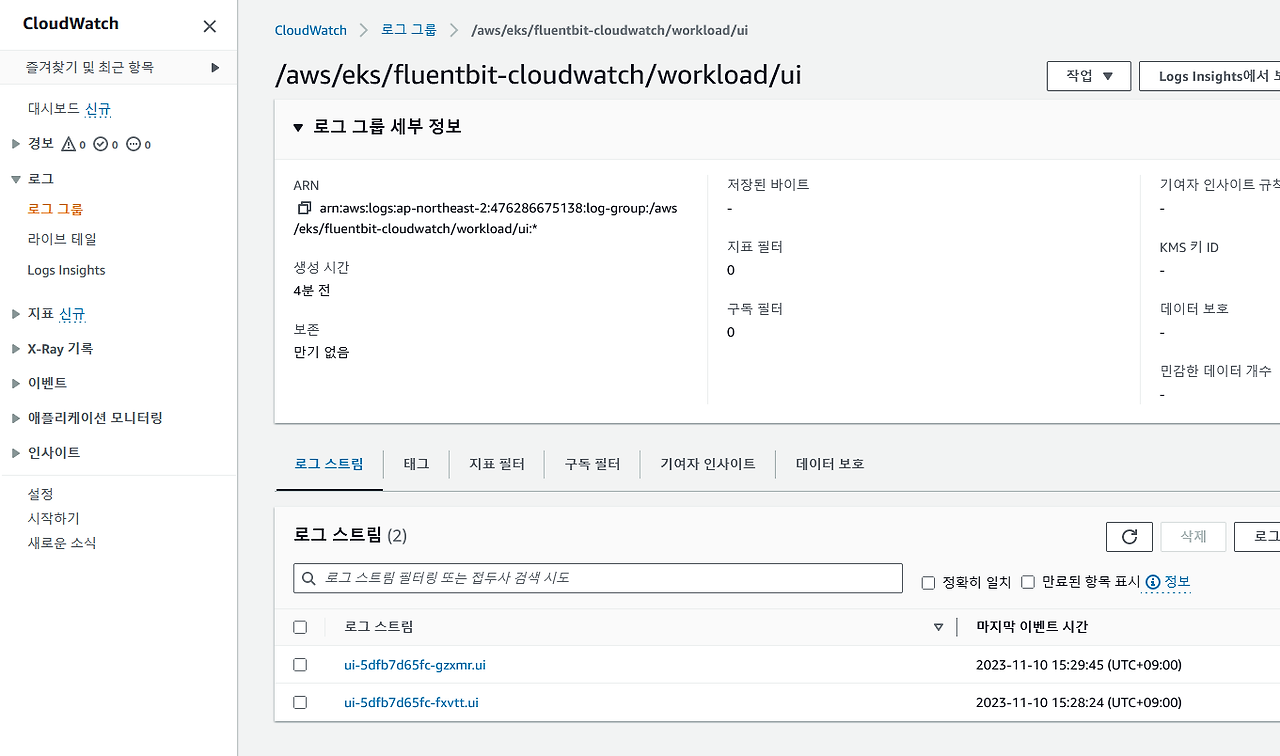Check the 정확히 일치 checkbox
The height and width of the screenshot is (756, 1280).
point(928,582)
